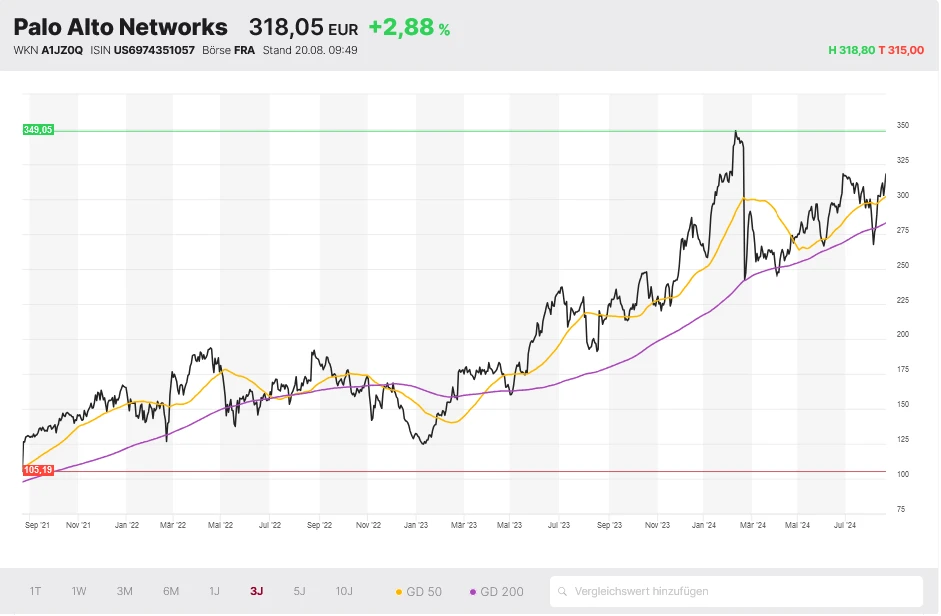Click the red 105,19 low marker

point(38,468)
